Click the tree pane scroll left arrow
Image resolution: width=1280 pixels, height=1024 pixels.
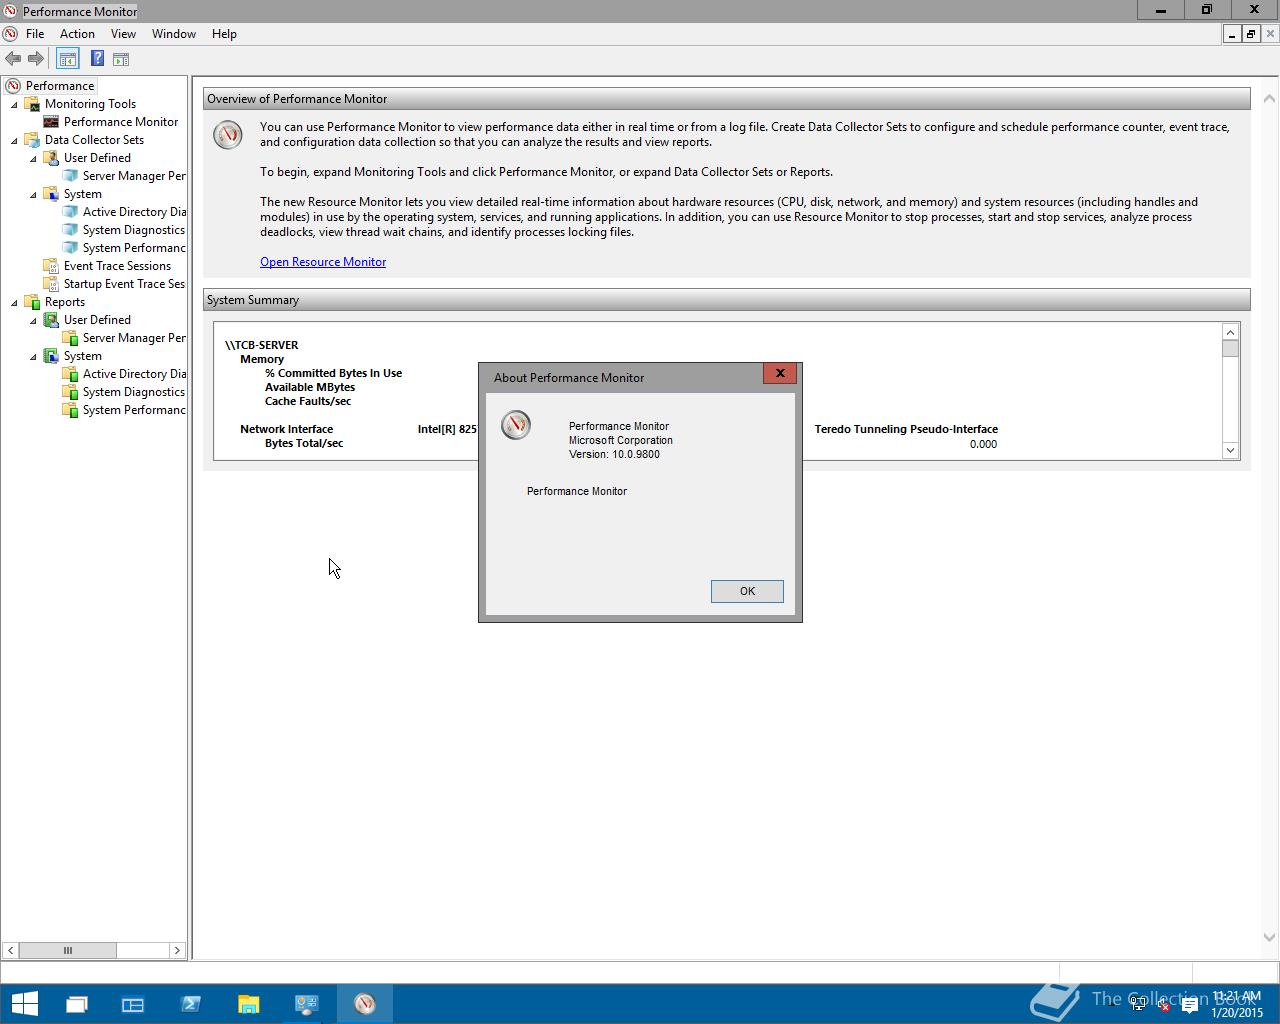[x=10, y=950]
